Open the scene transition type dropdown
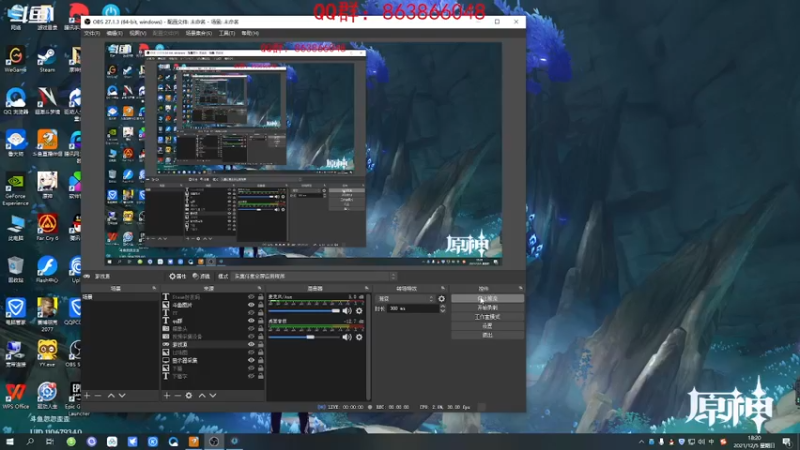 (x=406, y=298)
